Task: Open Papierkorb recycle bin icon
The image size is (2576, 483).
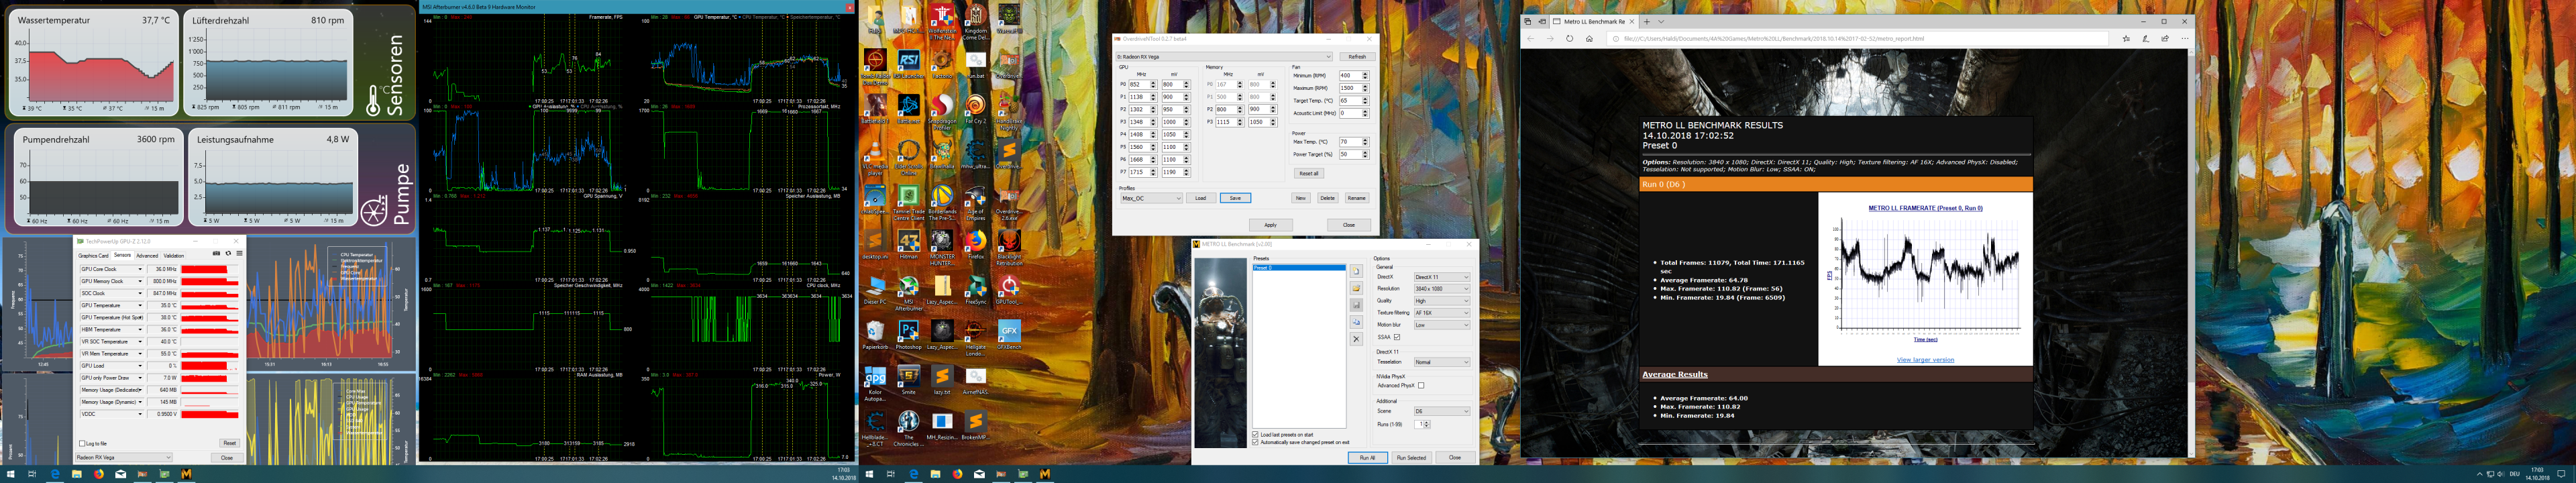Action: [x=875, y=334]
